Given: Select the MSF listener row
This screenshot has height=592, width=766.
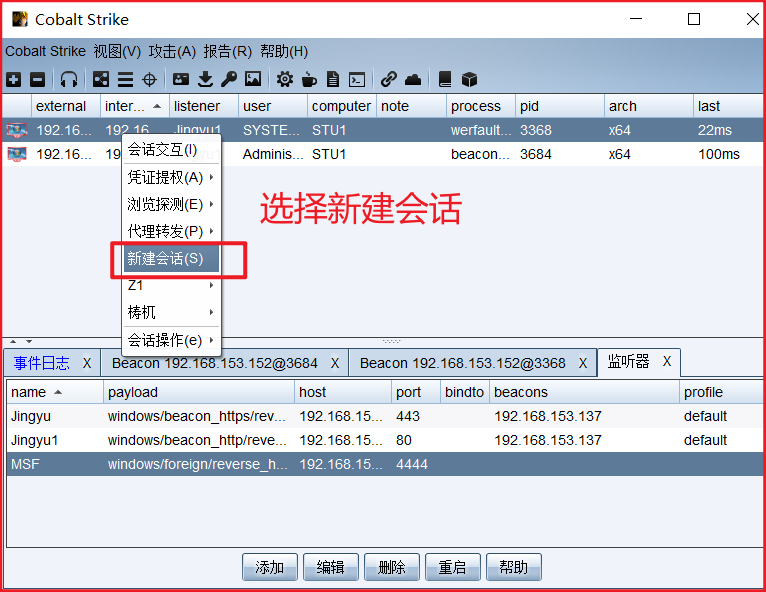Looking at the screenshot, I should point(386,464).
